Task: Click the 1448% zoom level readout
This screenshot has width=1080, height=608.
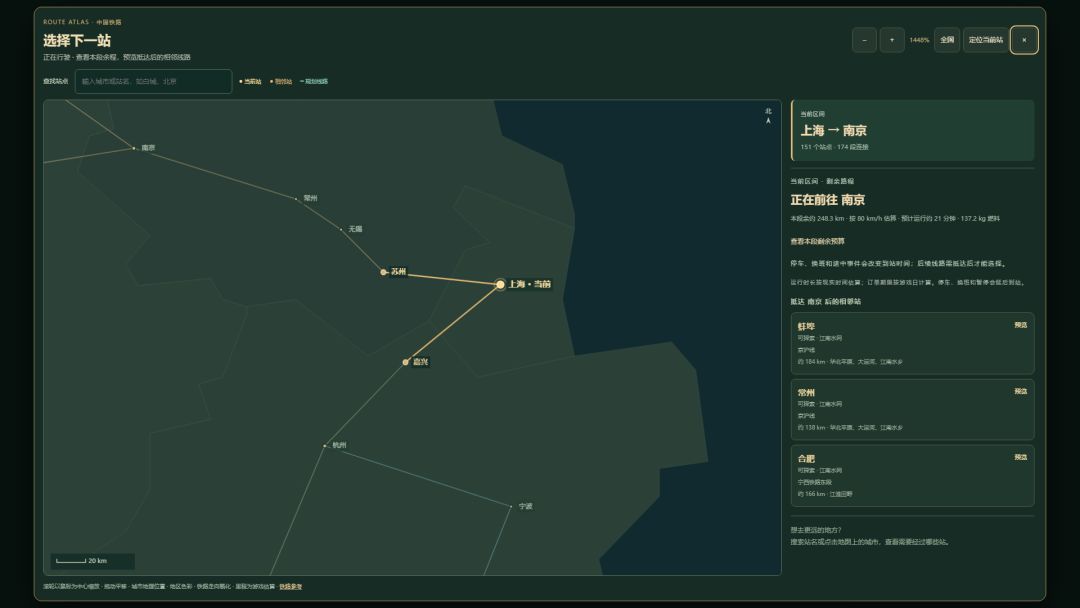Action: pyautogui.click(x=919, y=40)
